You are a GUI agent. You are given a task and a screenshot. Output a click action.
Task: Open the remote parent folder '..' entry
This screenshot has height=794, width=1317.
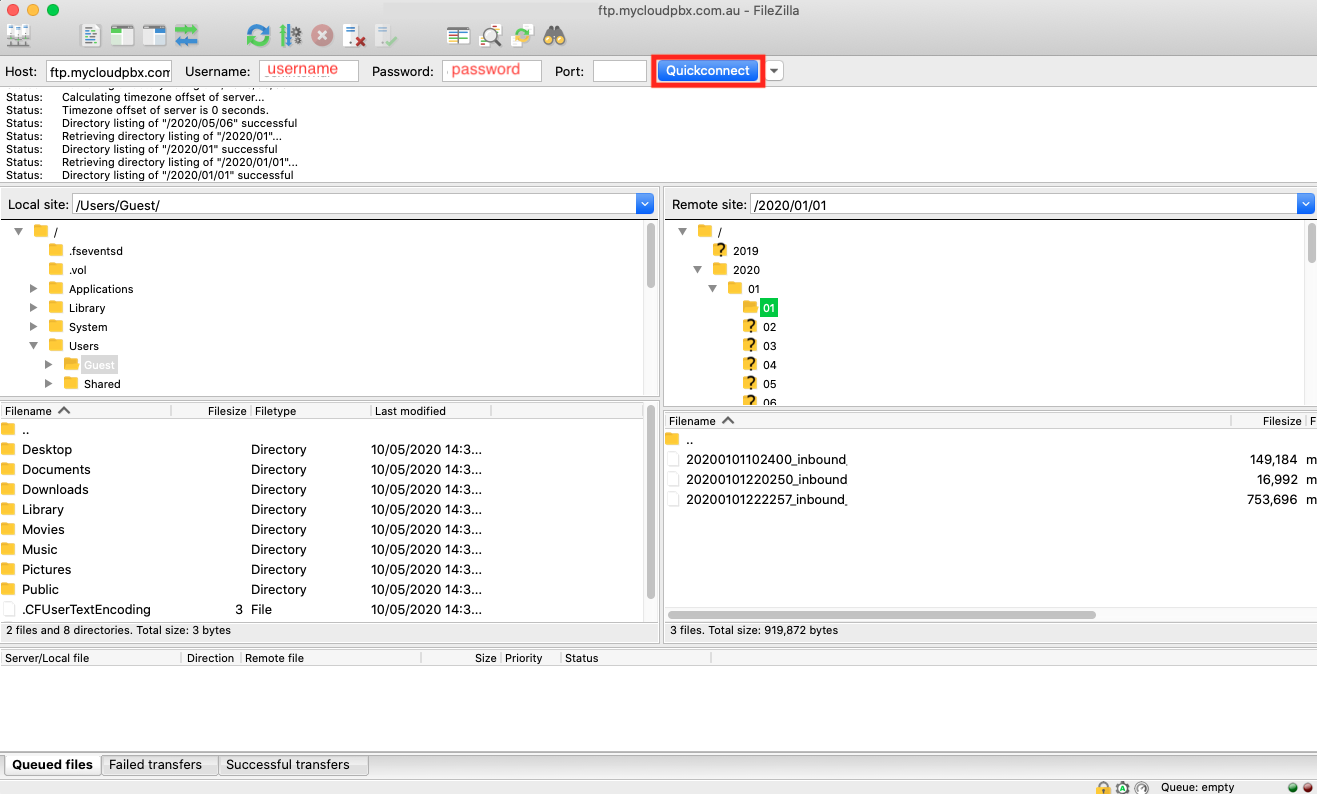pyautogui.click(x=680, y=440)
